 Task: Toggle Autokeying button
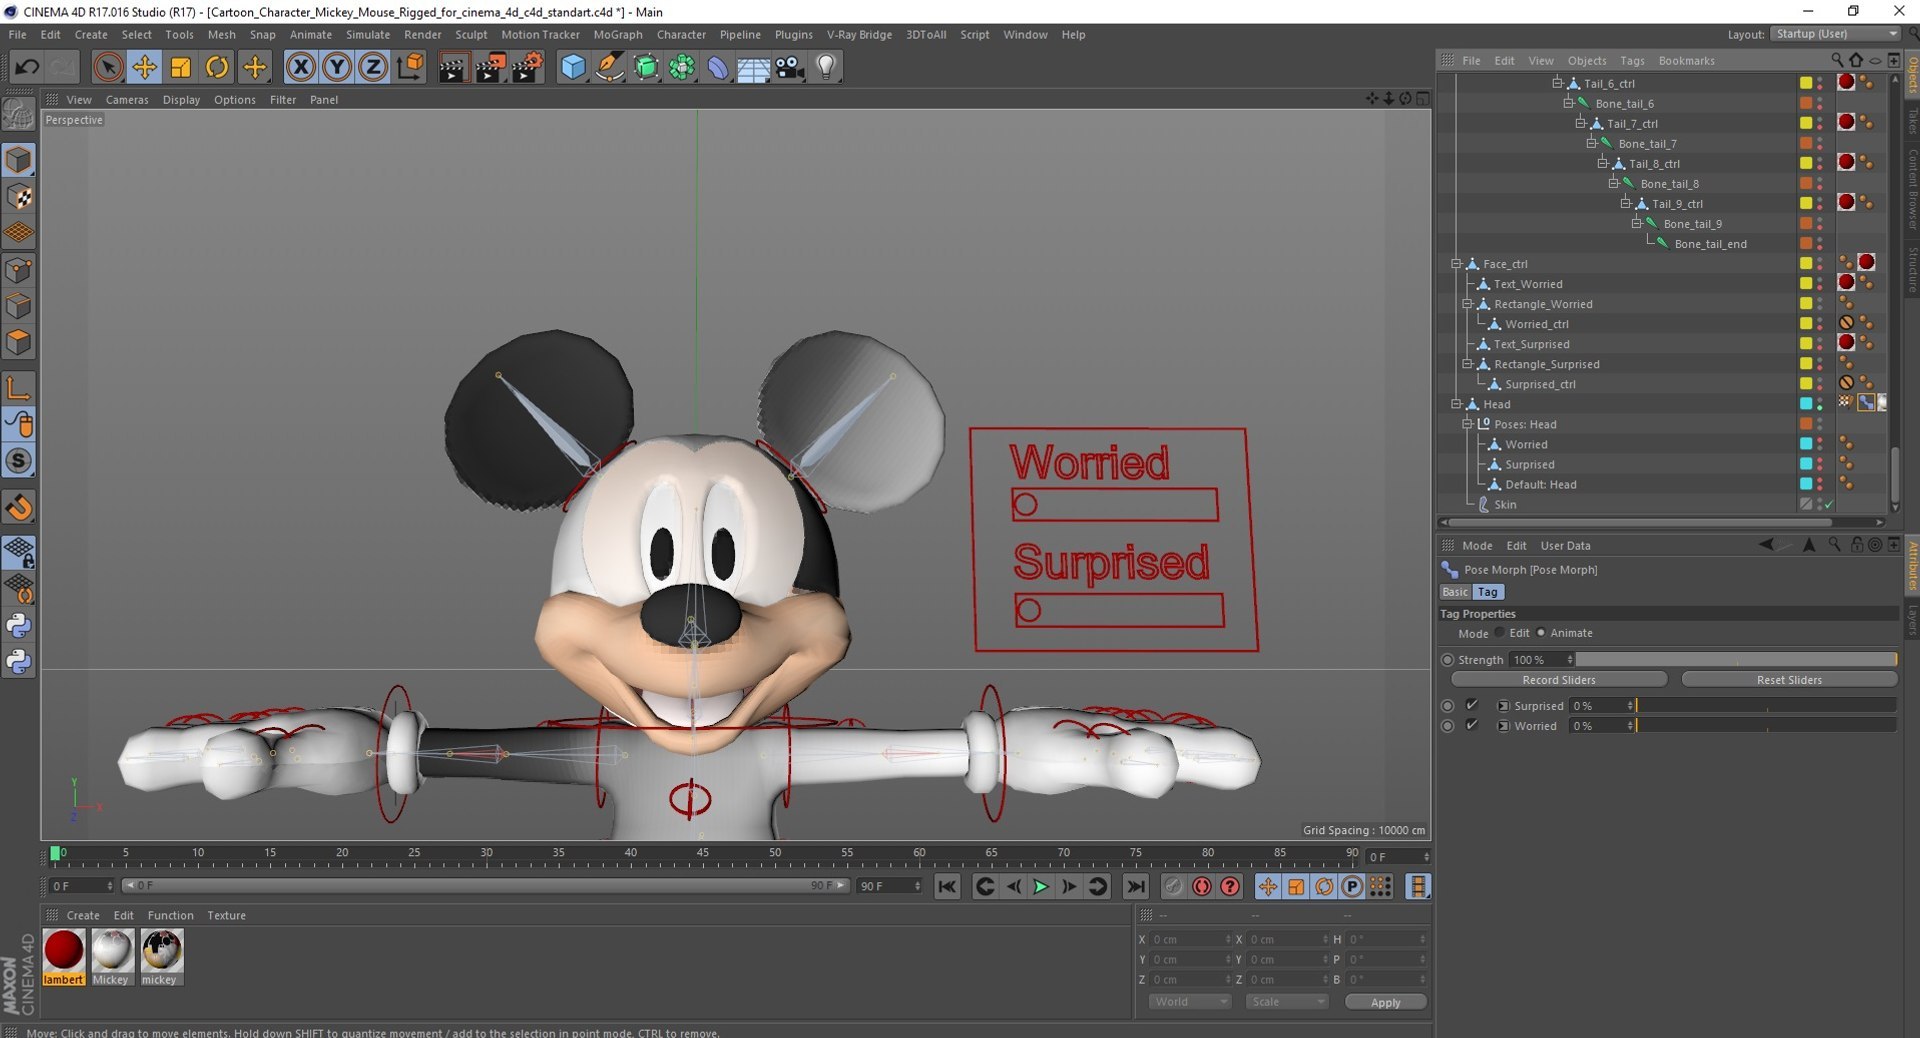coord(1202,886)
